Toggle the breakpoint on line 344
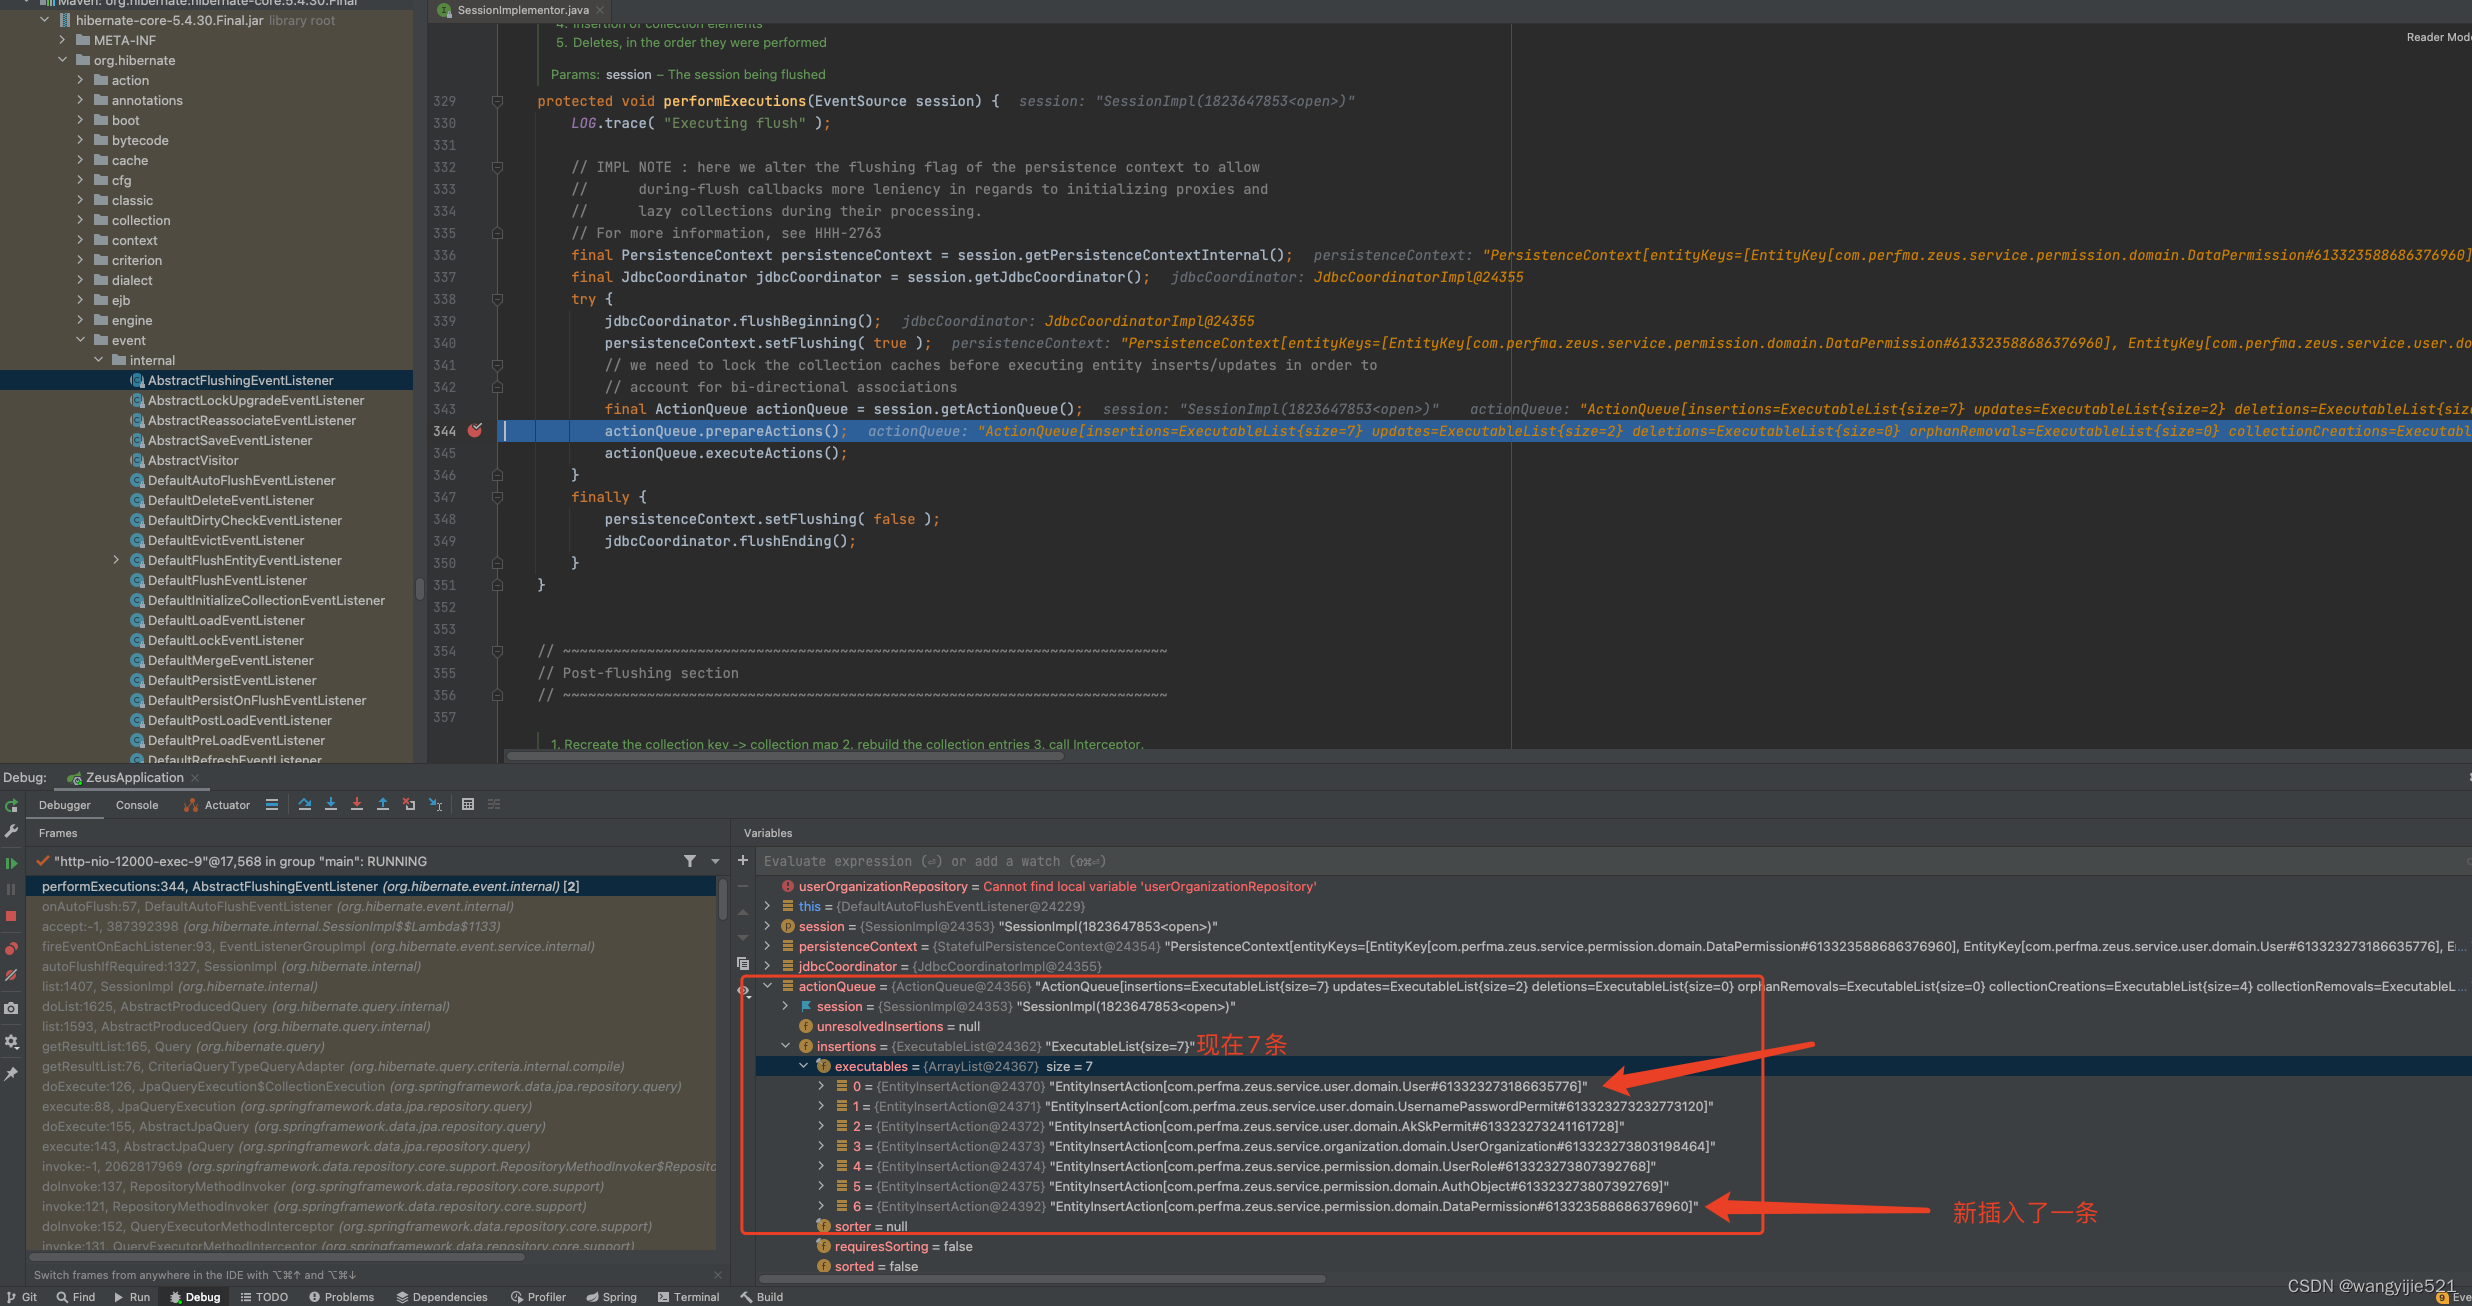Viewport: 2472px width, 1306px height. [x=475, y=431]
